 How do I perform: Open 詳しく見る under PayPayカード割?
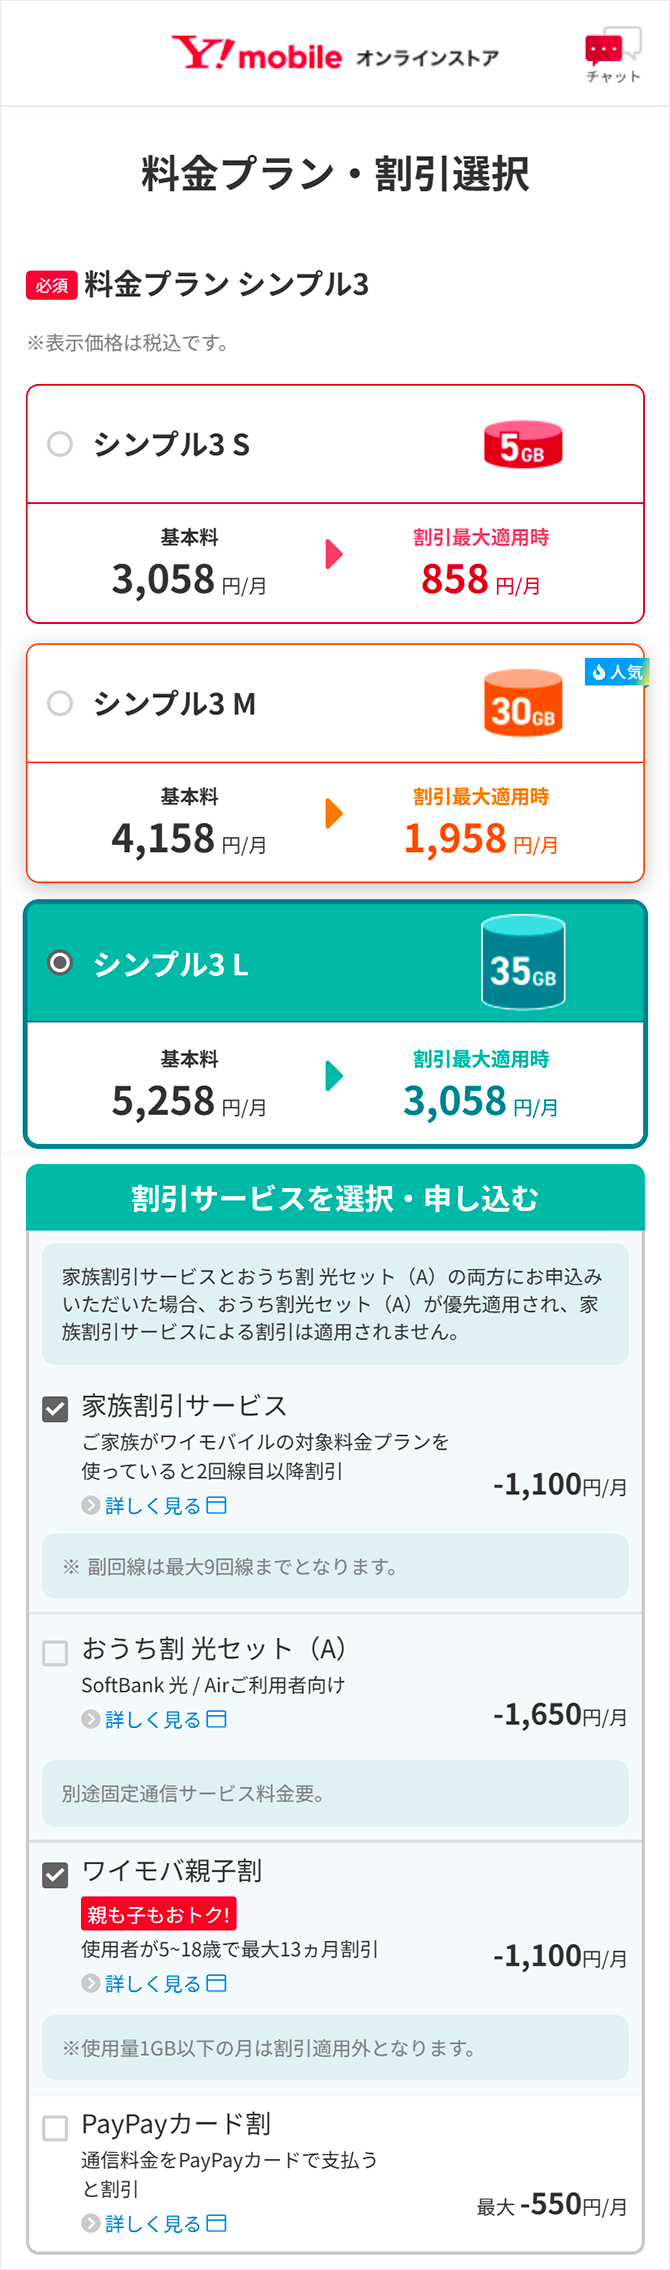(x=155, y=2224)
